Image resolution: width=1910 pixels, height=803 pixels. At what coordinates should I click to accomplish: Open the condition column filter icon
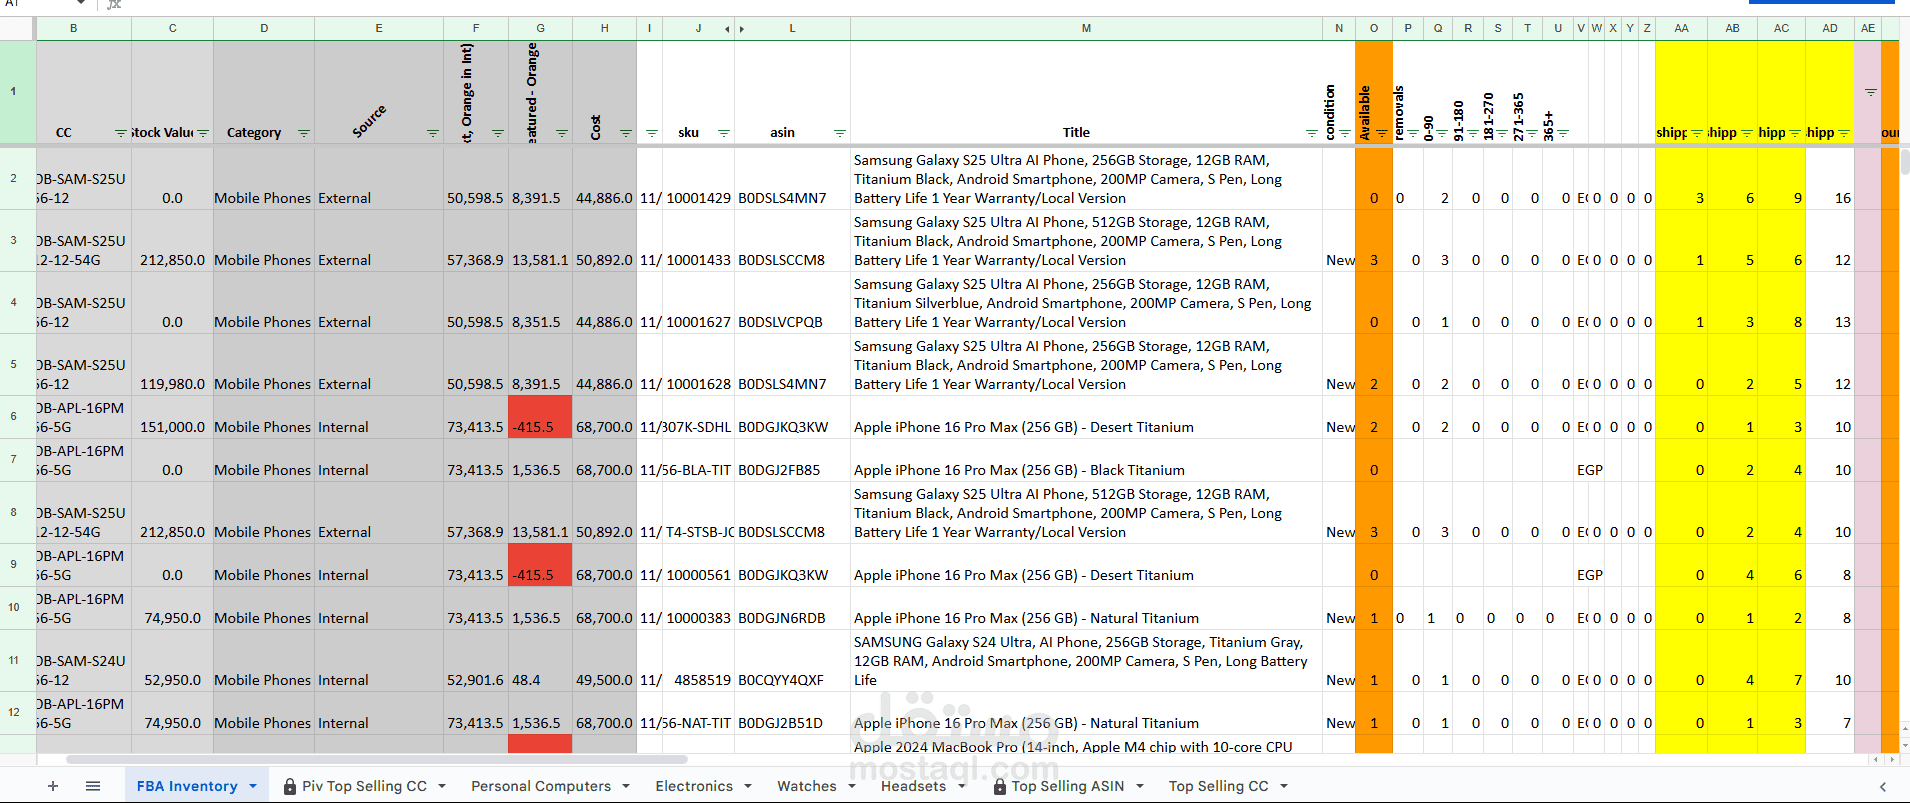1345,133
